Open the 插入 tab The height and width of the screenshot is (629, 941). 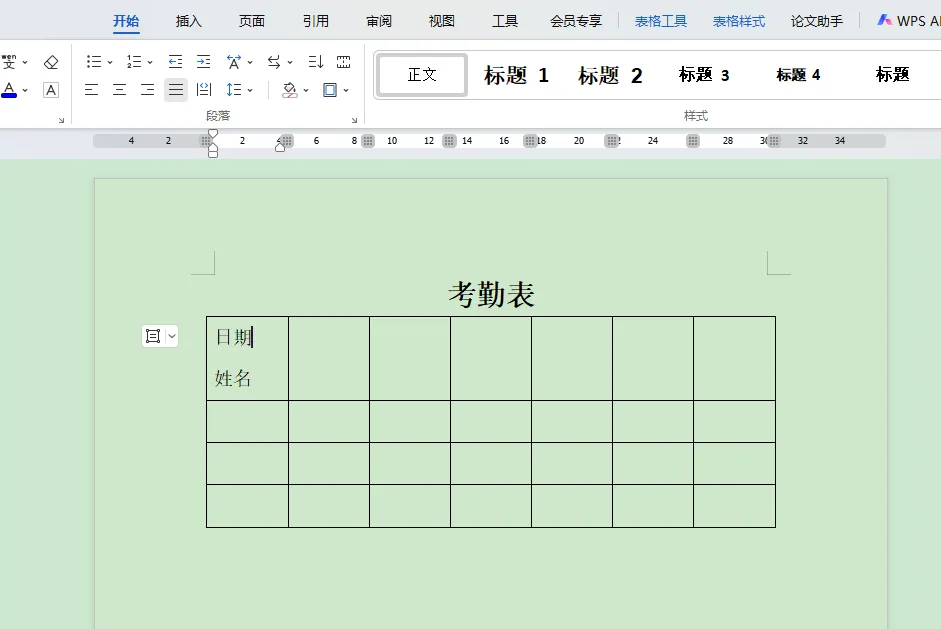click(188, 21)
